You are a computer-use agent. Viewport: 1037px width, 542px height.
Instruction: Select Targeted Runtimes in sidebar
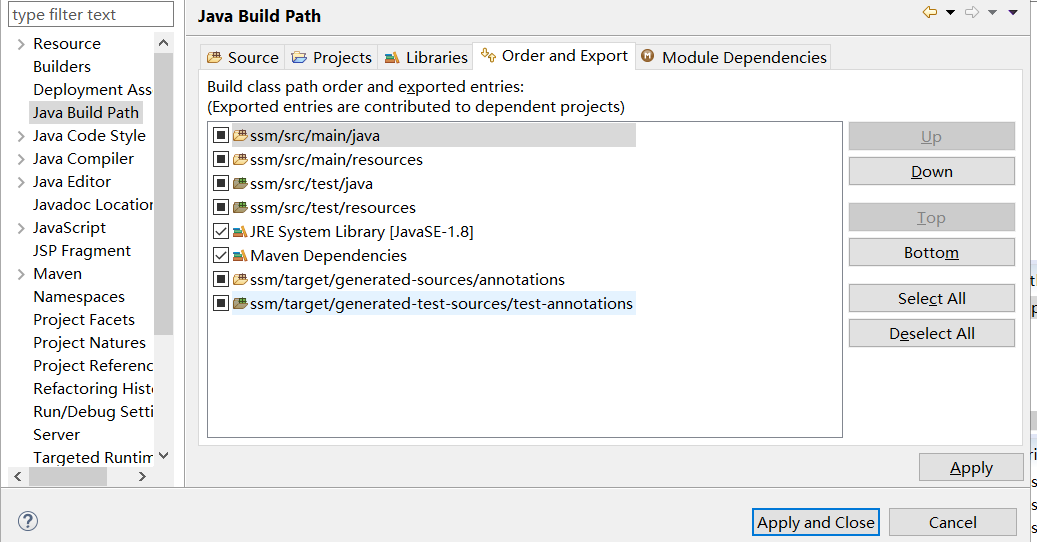tap(92, 457)
